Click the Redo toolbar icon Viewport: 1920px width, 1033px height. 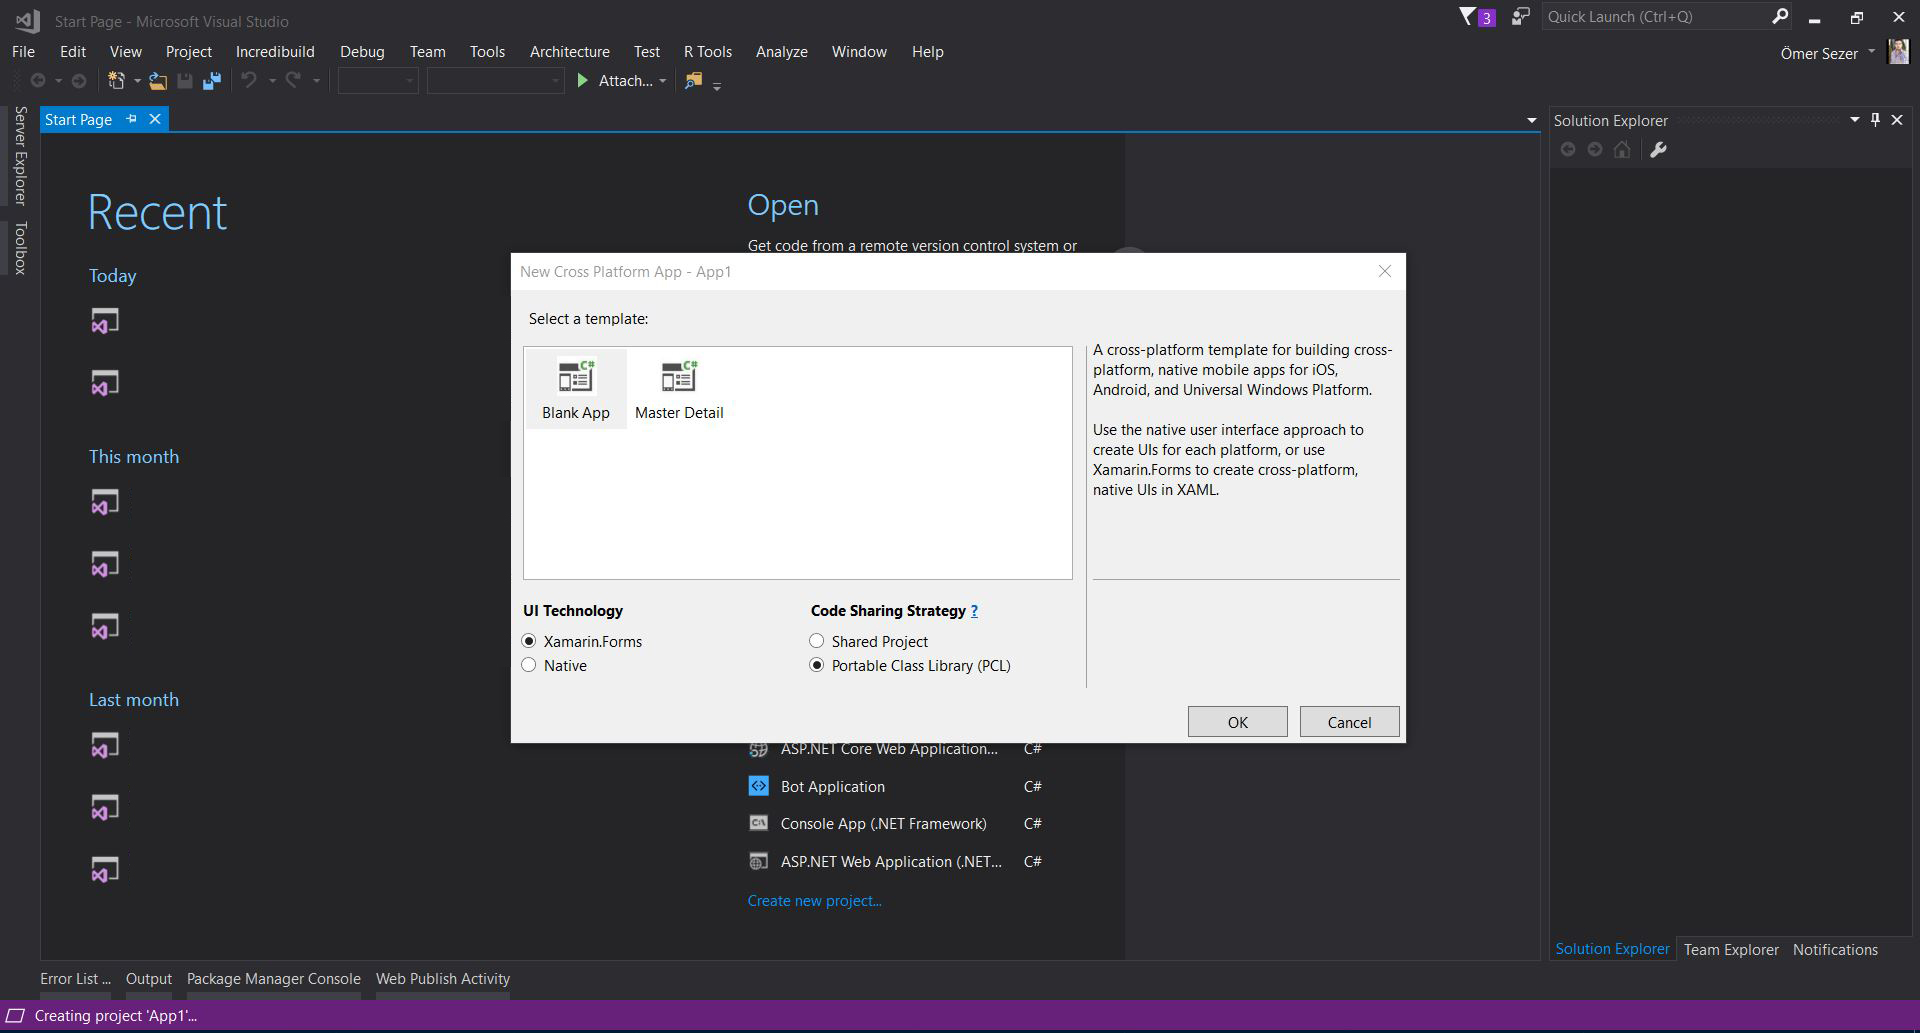[293, 81]
